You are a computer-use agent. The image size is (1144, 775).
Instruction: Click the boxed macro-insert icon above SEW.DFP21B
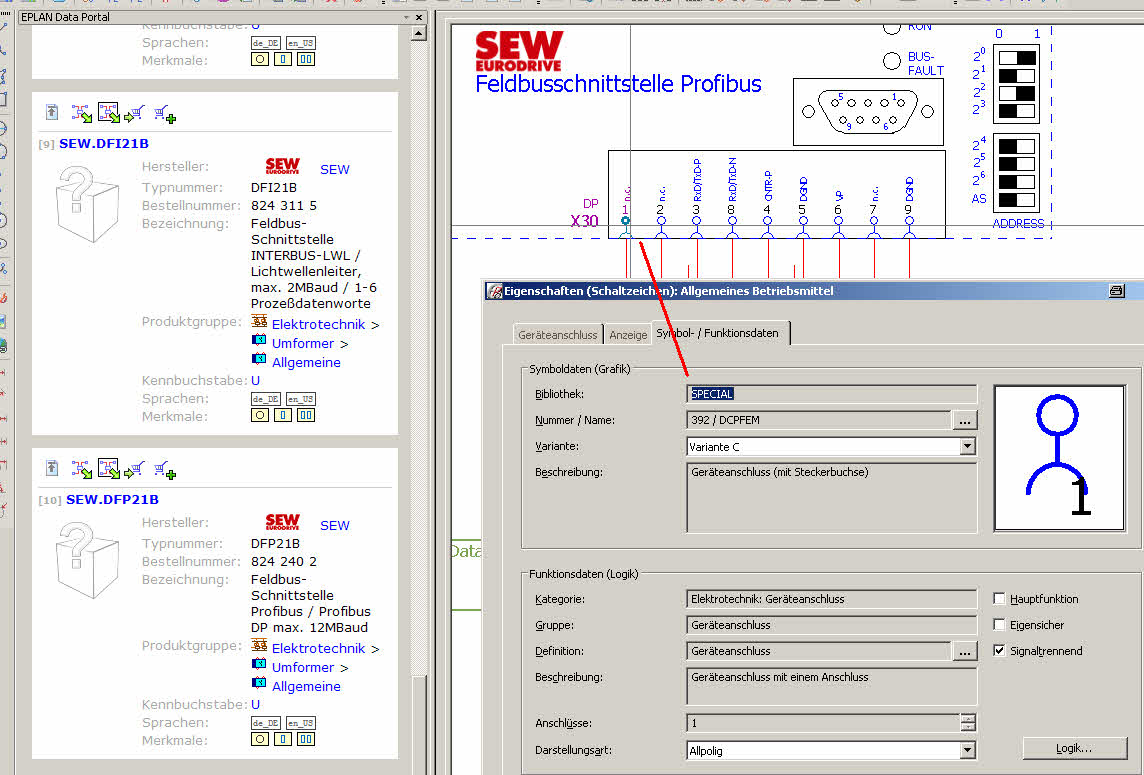pos(109,469)
